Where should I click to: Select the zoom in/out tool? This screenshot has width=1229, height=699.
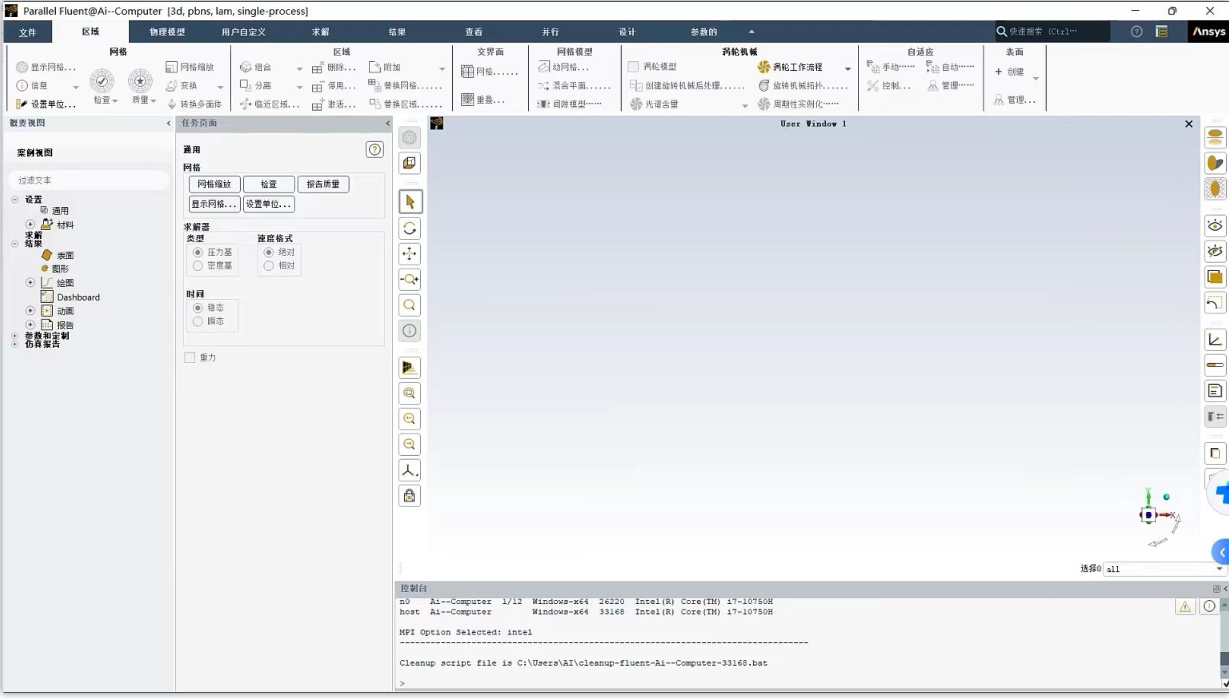[x=410, y=279]
